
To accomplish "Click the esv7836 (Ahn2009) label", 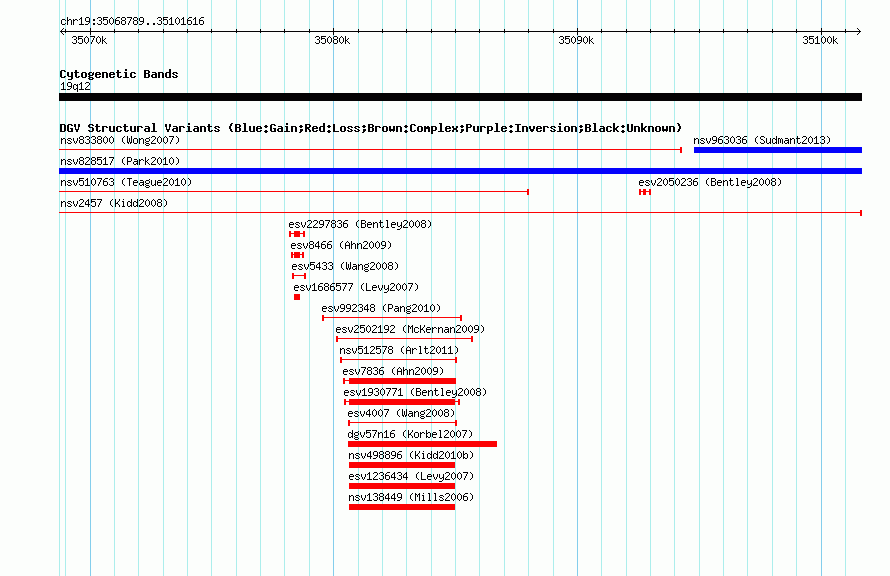I will [393, 371].
